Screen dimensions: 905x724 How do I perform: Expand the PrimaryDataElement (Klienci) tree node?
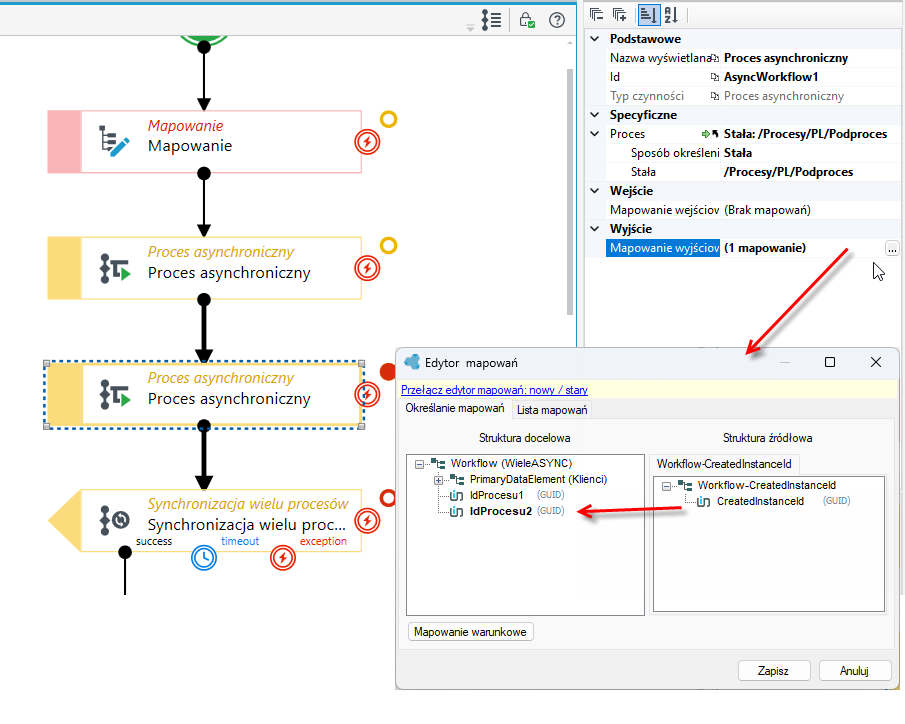point(439,480)
